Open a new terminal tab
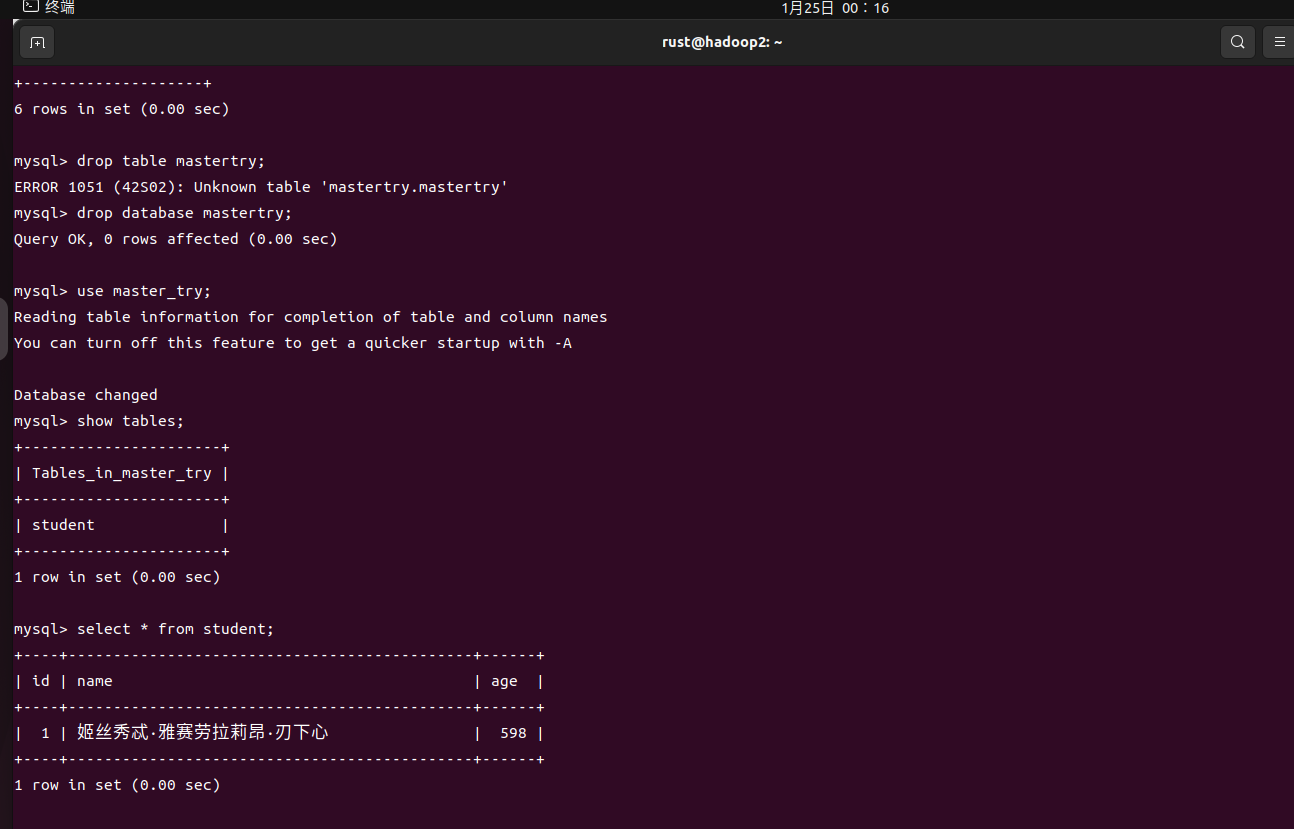Screen dimensions: 1294x829 (37, 42)
